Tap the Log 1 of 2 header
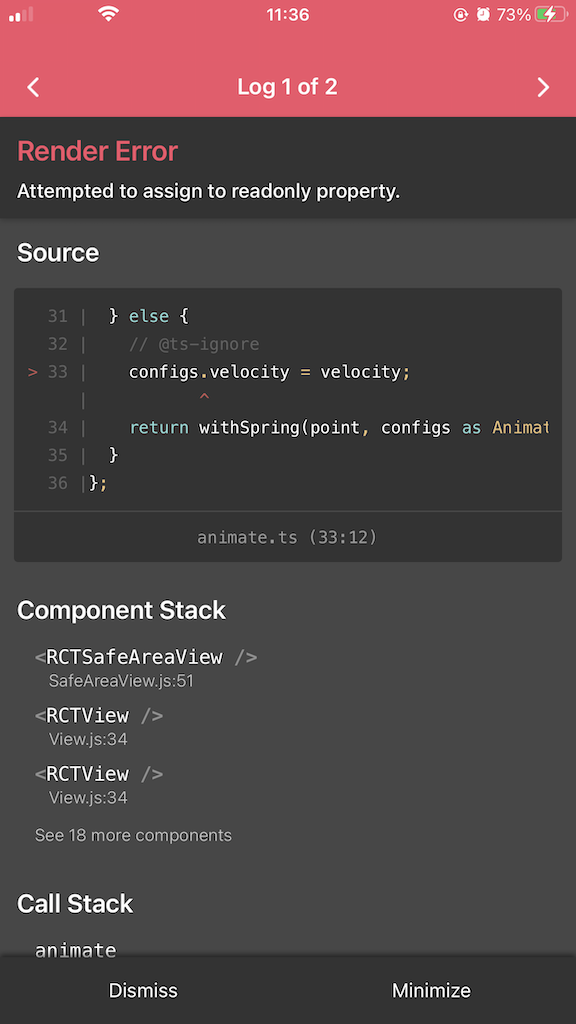 click(x=288, y=87)
